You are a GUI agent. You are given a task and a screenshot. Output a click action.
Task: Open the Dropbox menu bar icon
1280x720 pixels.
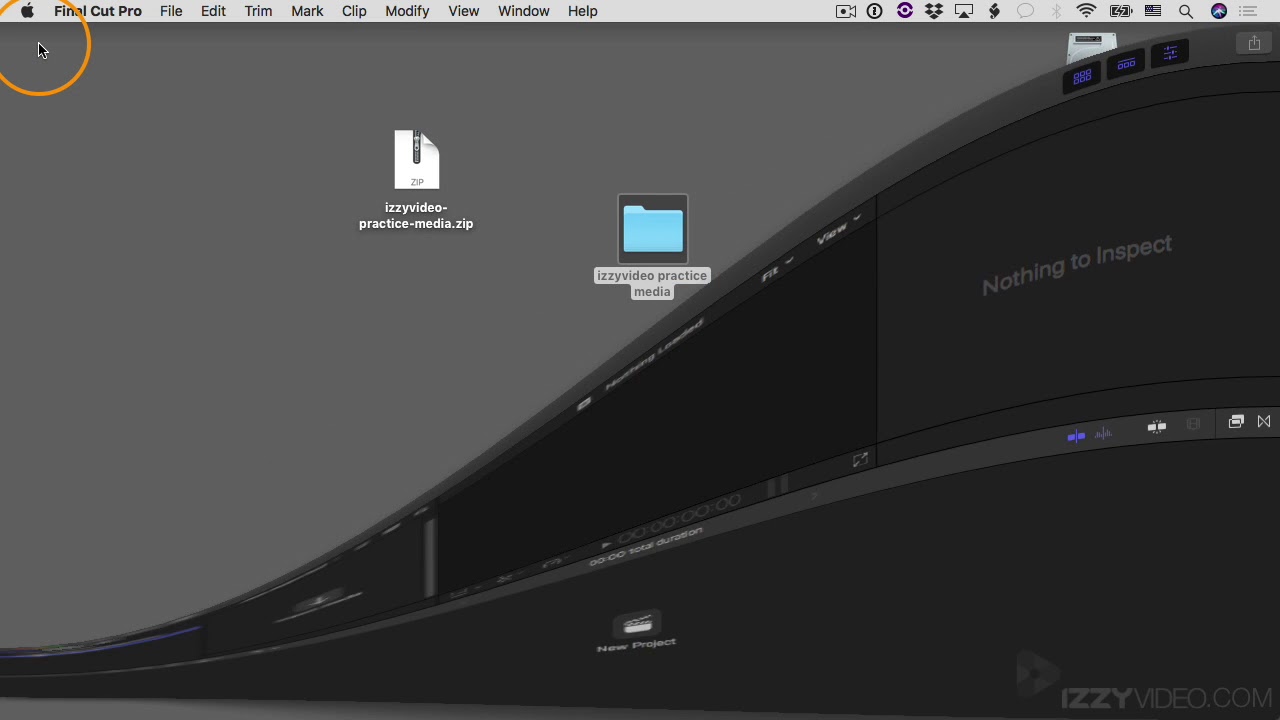(934, 11)
